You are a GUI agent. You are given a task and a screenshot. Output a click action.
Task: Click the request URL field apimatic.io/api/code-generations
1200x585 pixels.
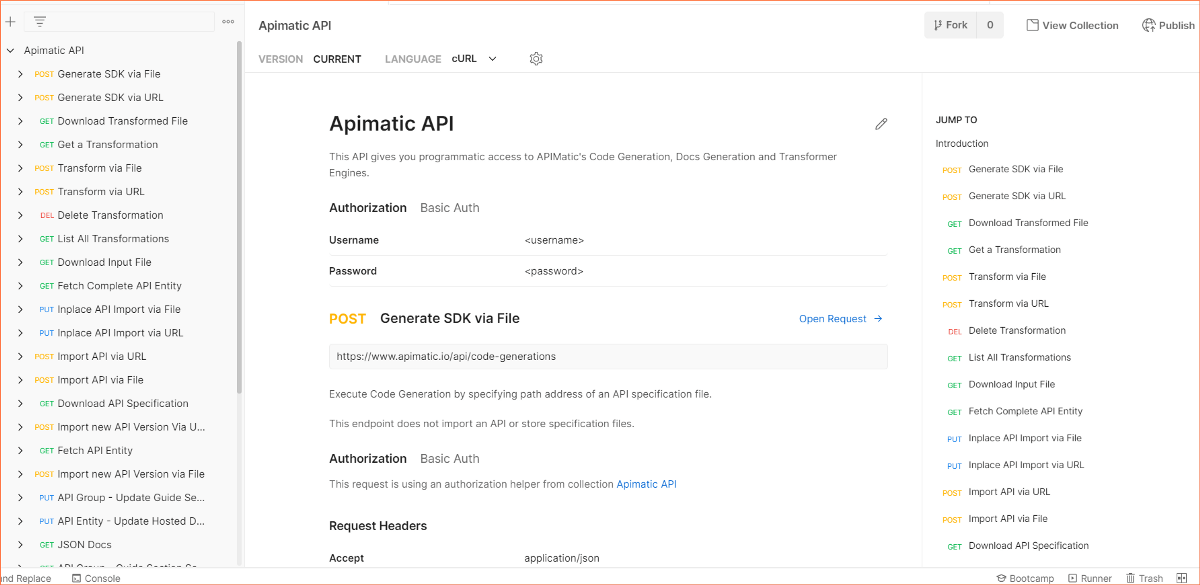608,356
